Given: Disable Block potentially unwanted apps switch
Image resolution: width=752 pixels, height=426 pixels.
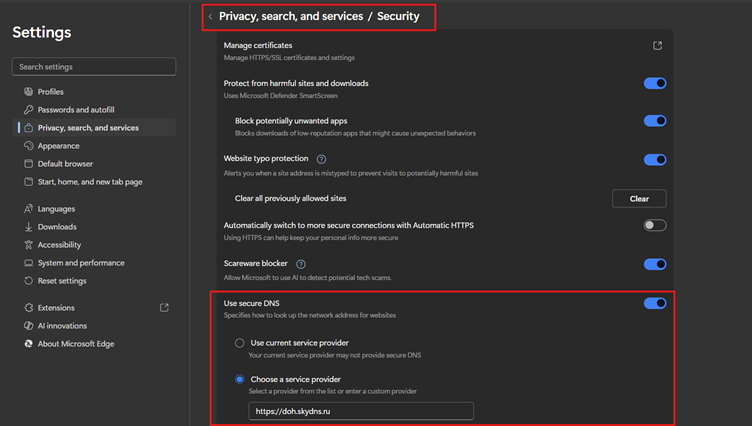Looking at the screenshot, I should click(654, 121).
